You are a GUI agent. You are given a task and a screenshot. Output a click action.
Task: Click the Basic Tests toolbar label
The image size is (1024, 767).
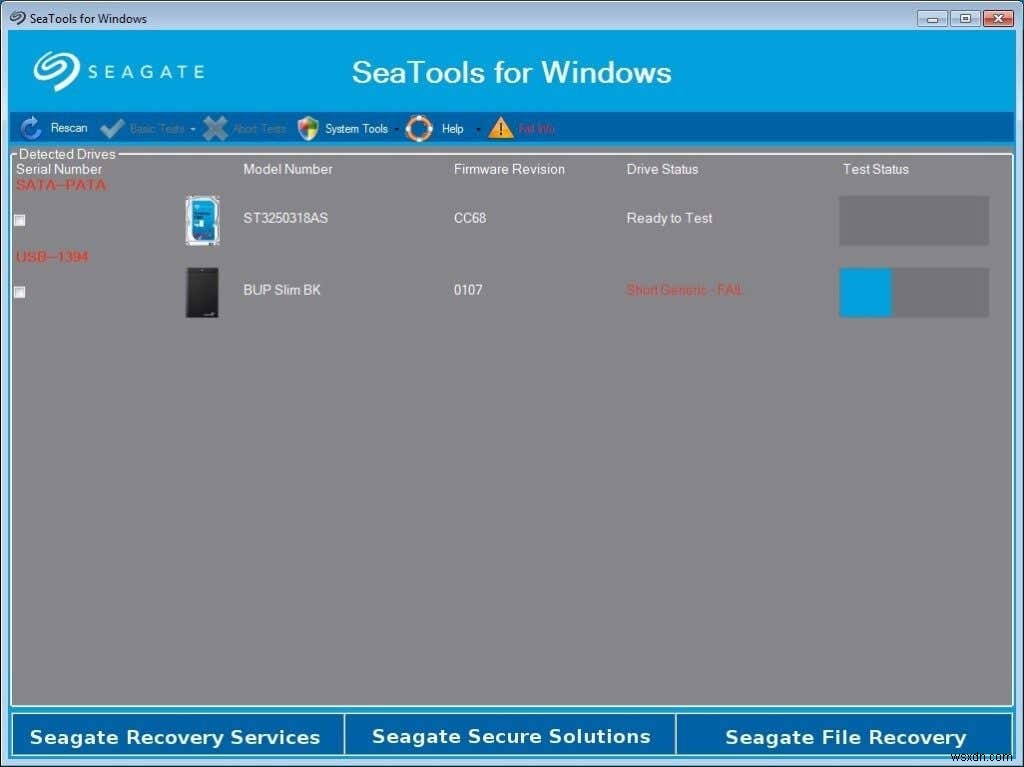tap(157, 129)
